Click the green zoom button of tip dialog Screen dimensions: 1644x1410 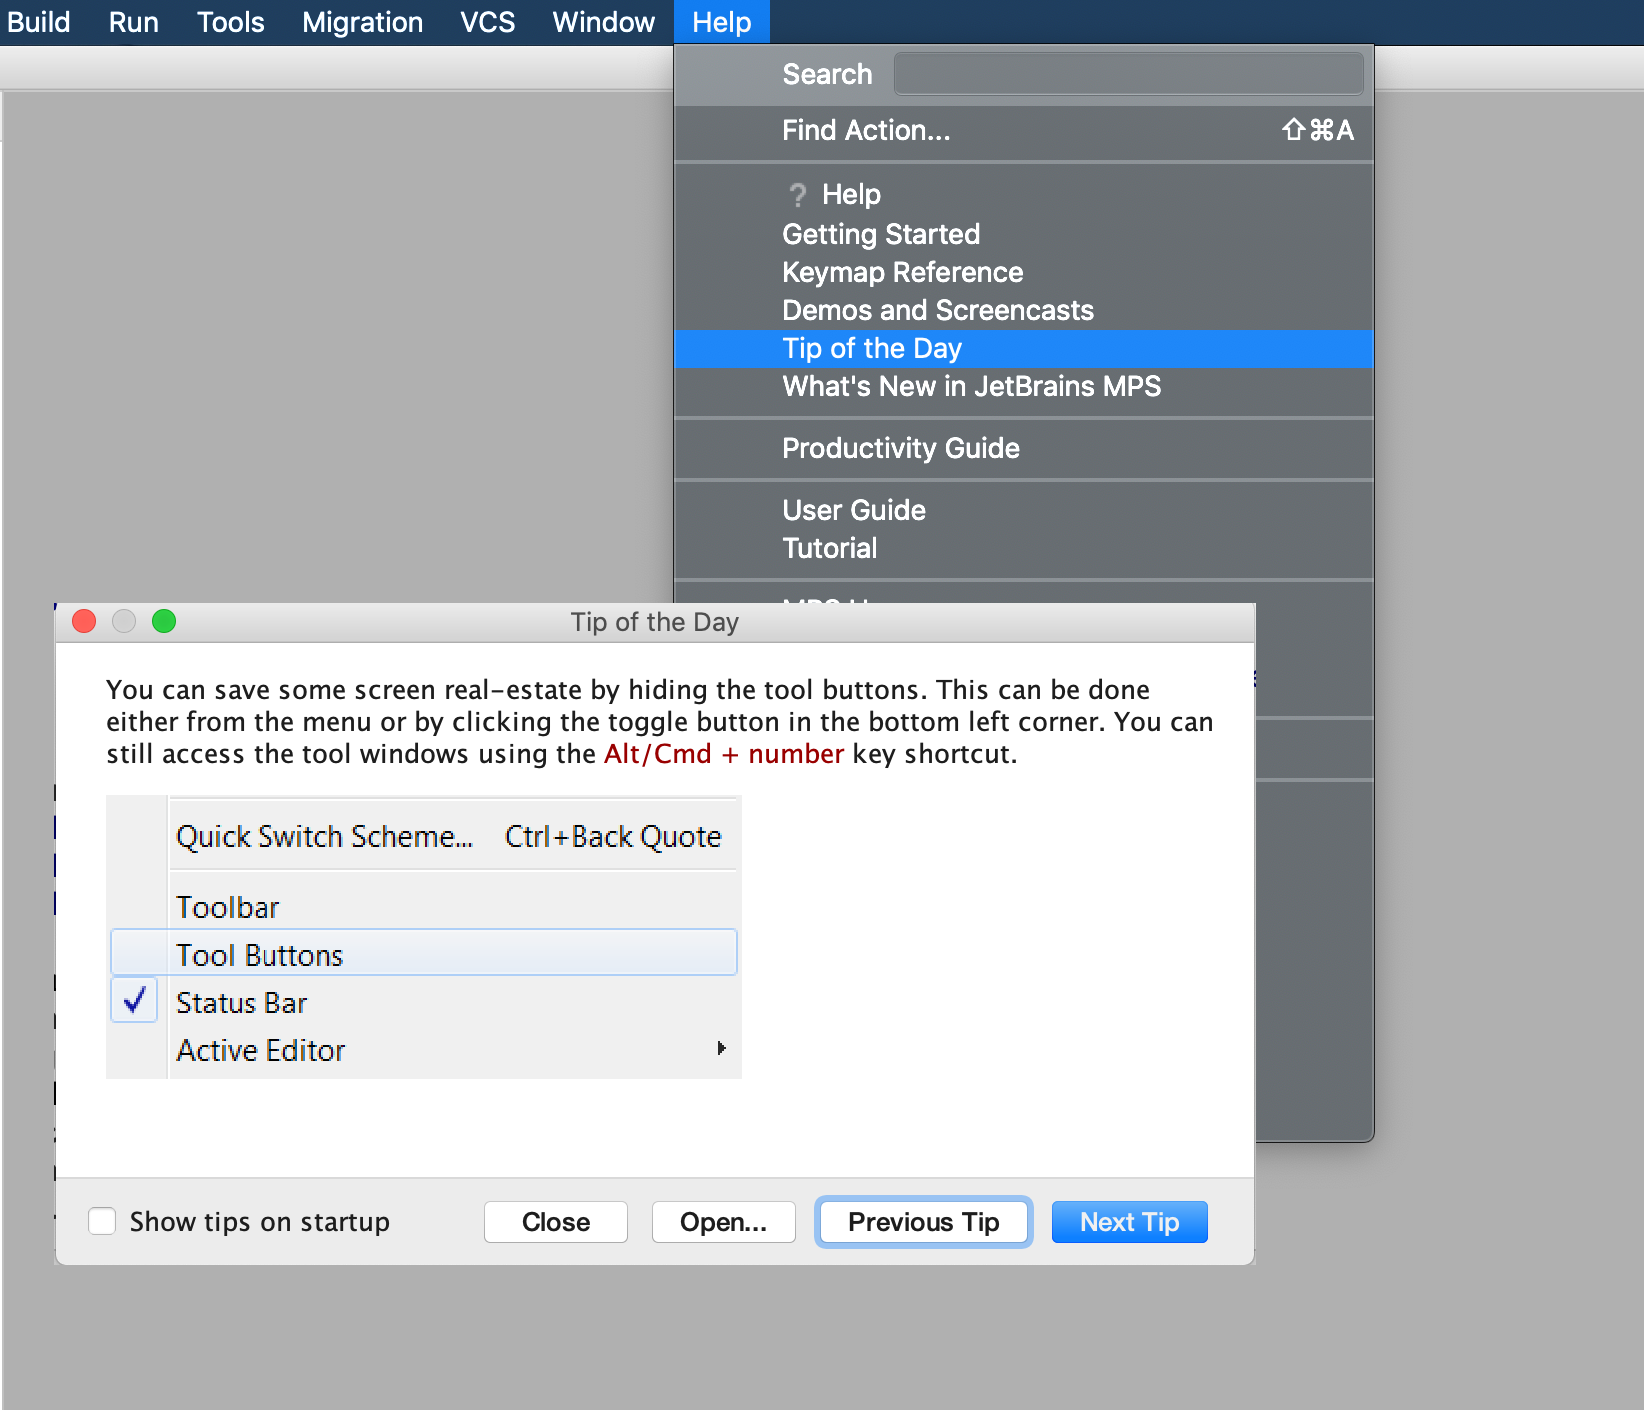coord(164,621)
